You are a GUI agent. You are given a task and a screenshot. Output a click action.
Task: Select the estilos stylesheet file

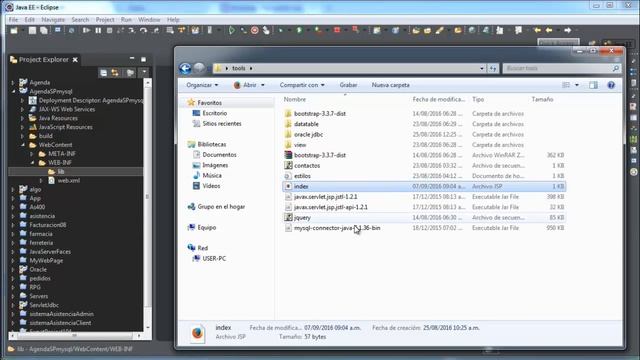(x=302, y=176)
